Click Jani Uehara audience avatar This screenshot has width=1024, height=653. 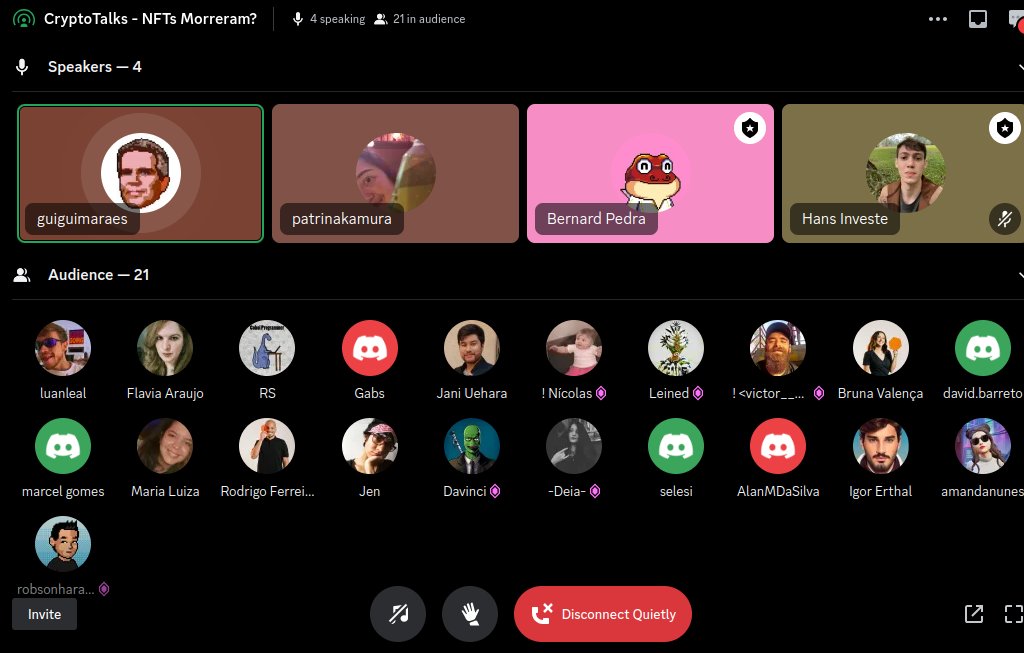[472, 348]
